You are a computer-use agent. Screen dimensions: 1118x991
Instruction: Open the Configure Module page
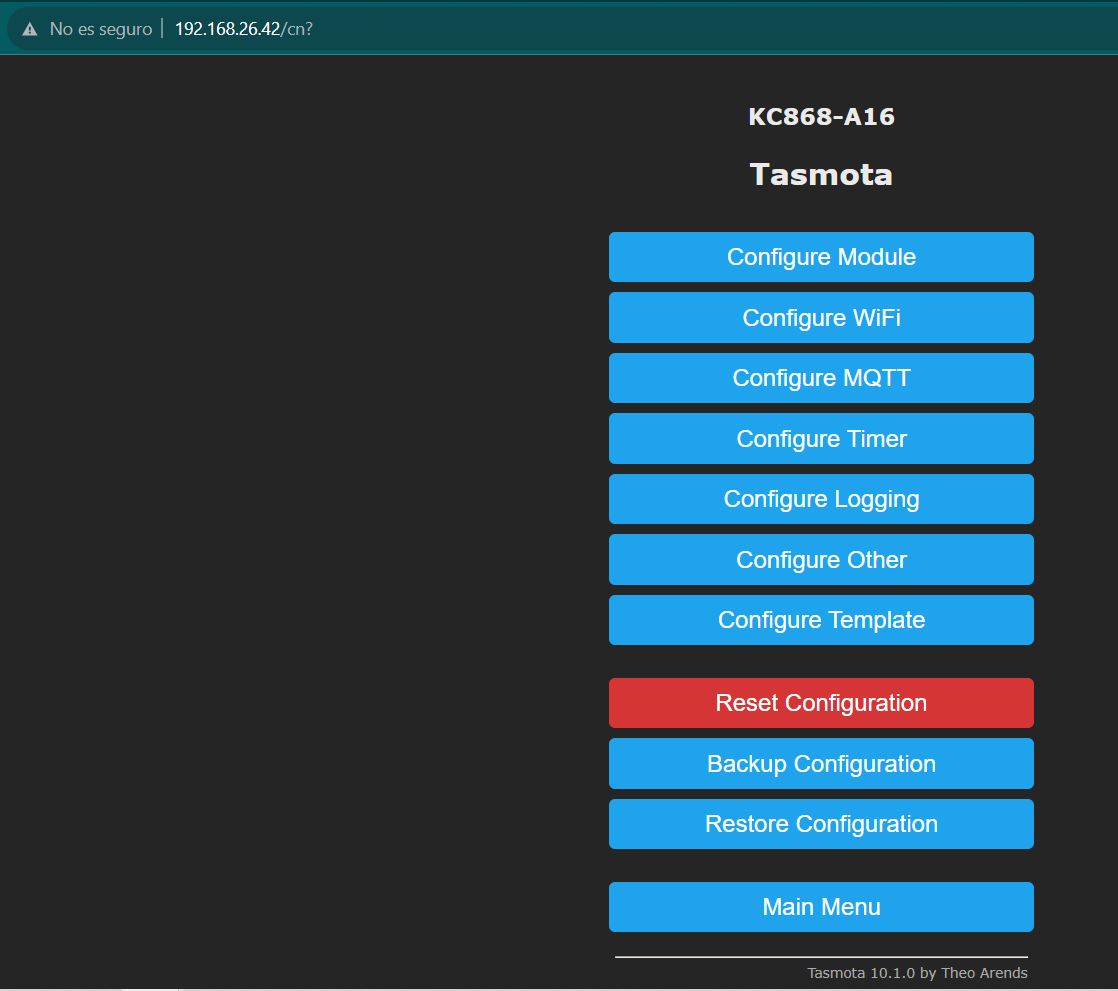click(x=820, y=257)
